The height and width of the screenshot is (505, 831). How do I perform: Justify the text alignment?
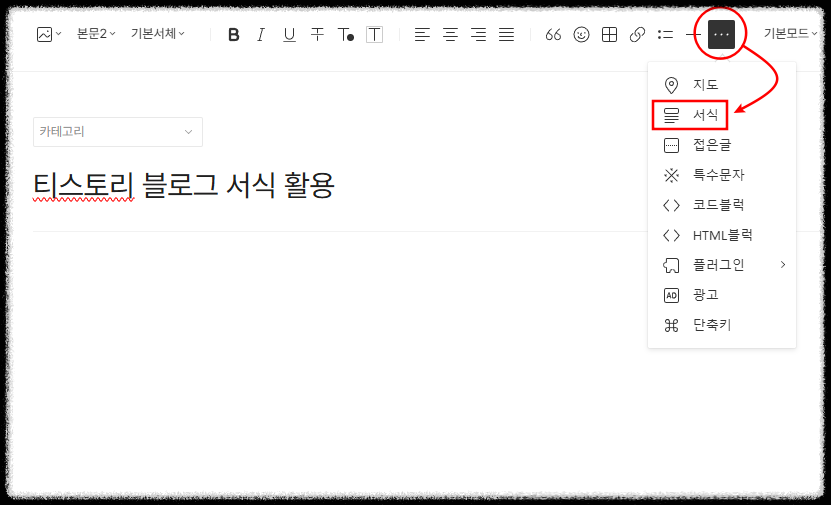click(x=507, y=34)
